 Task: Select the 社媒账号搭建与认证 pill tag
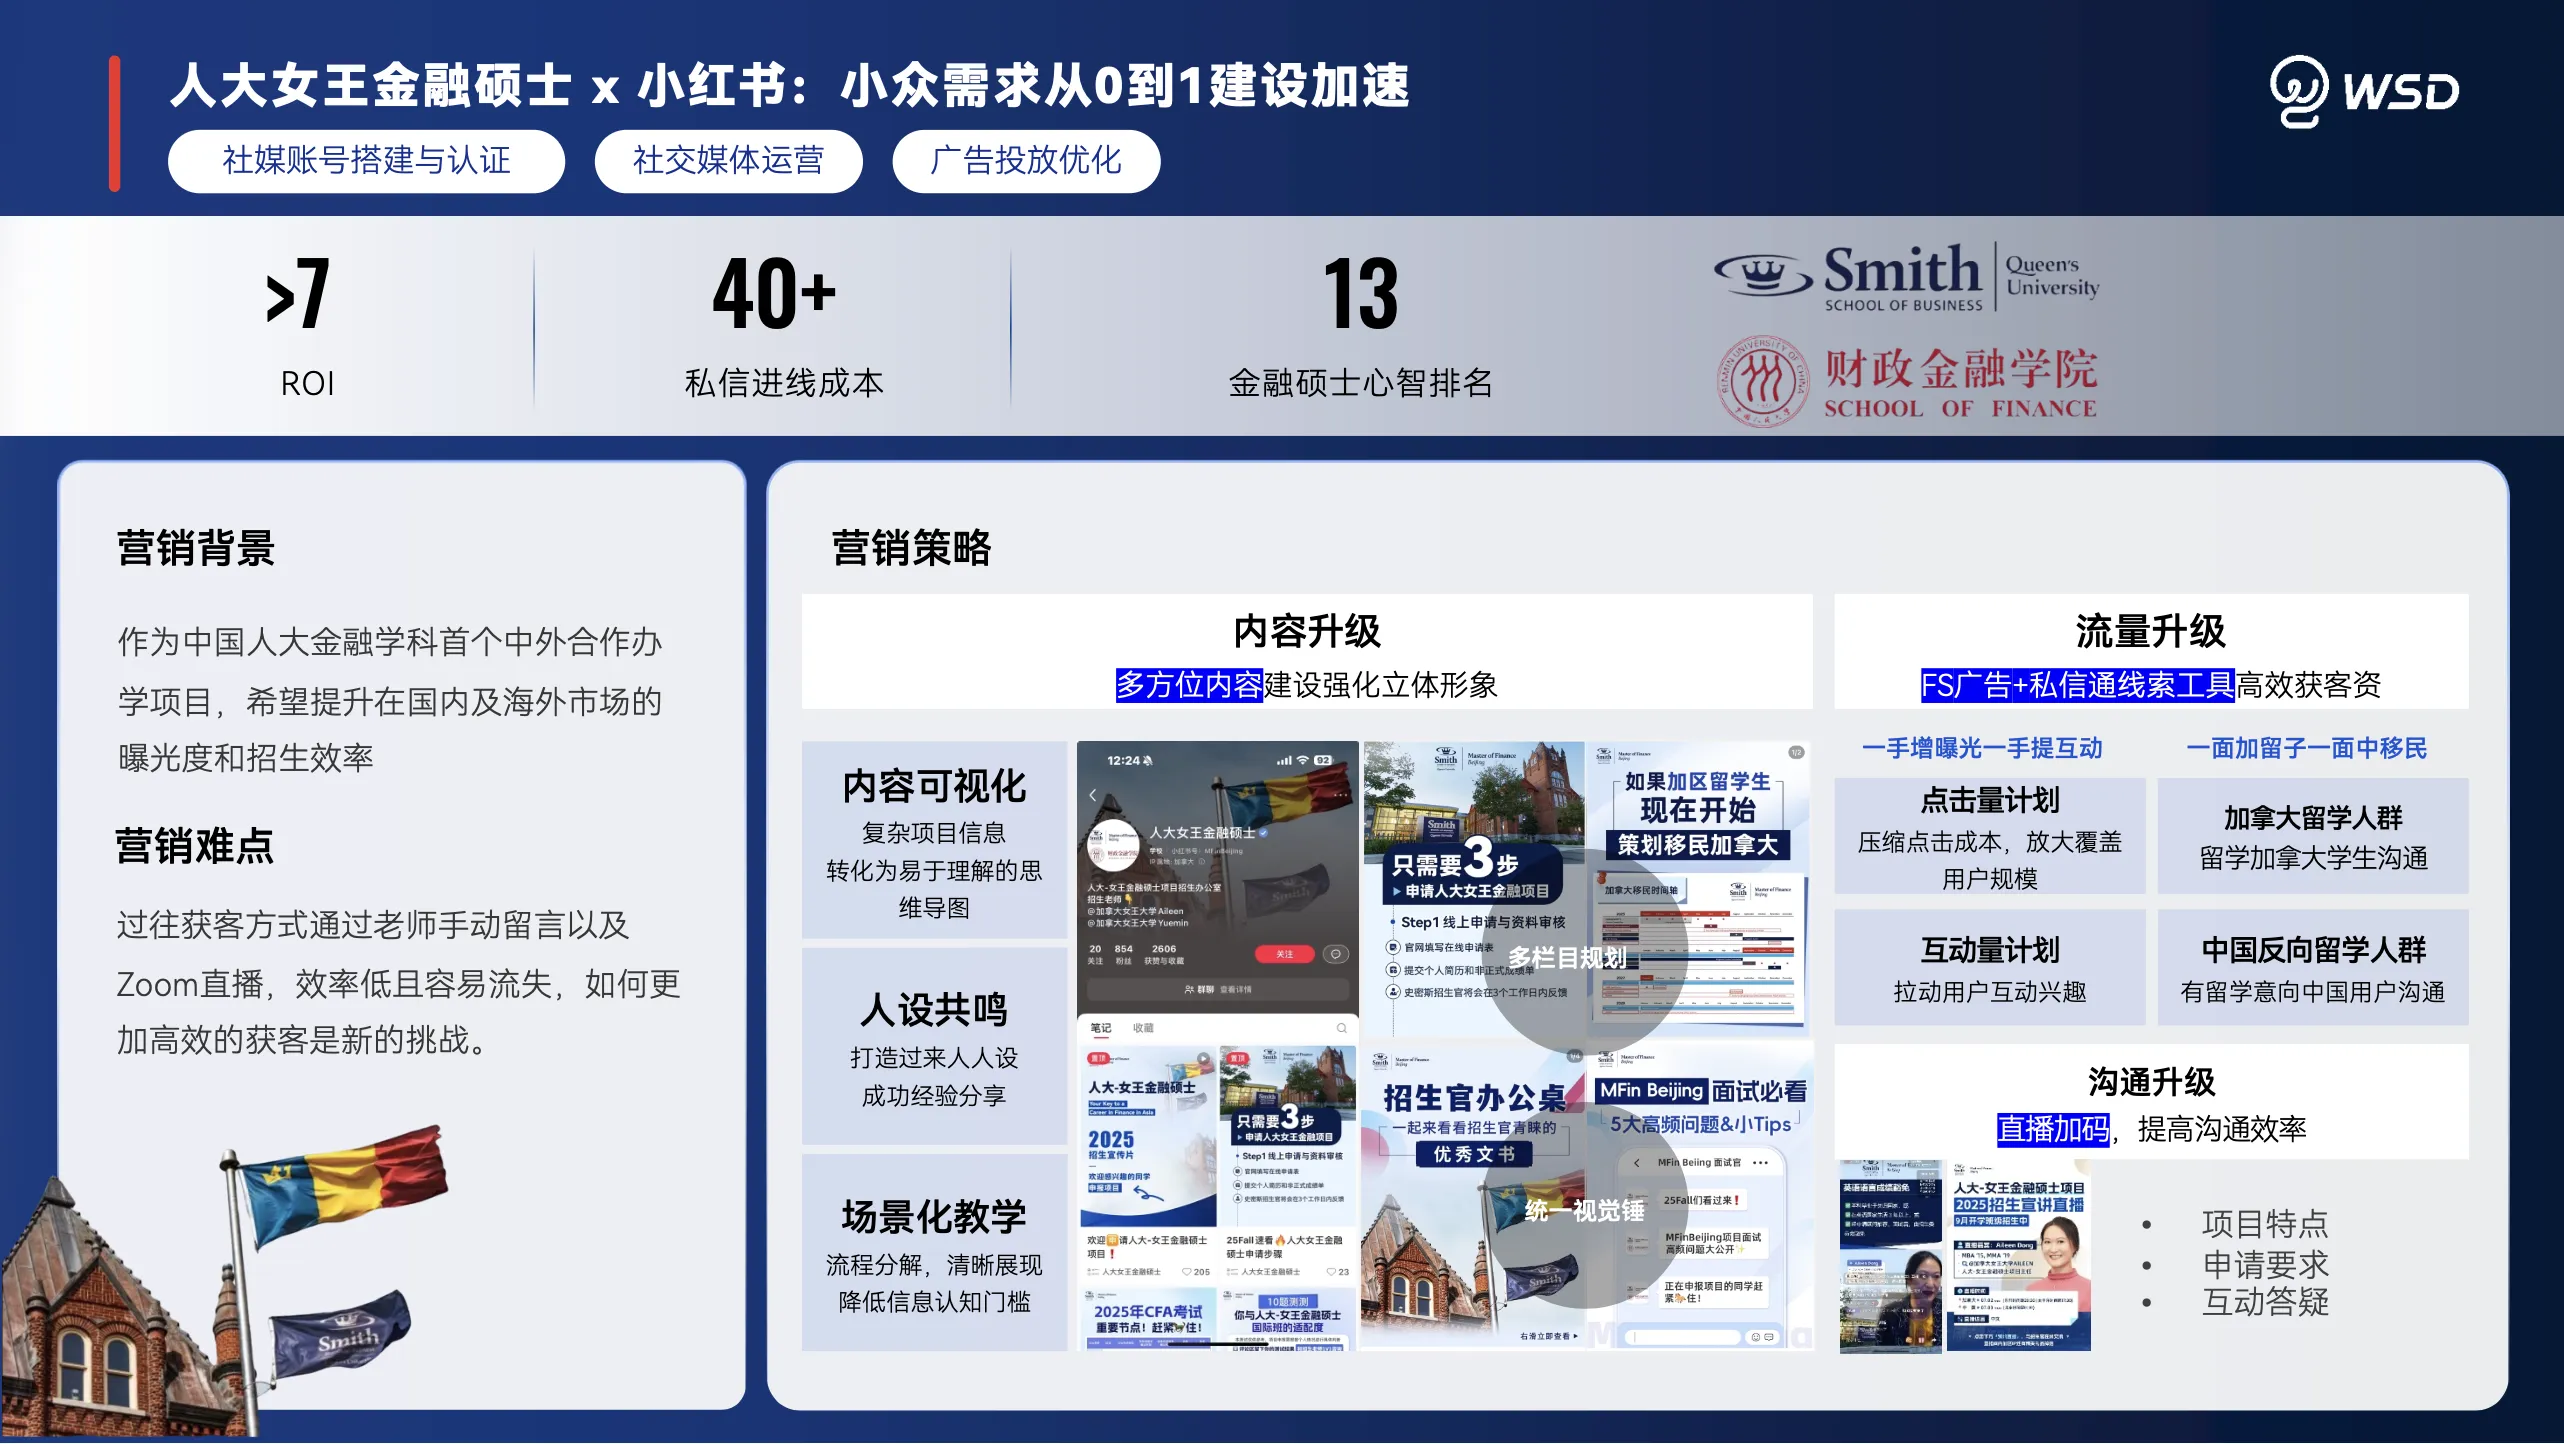(366, 160)
